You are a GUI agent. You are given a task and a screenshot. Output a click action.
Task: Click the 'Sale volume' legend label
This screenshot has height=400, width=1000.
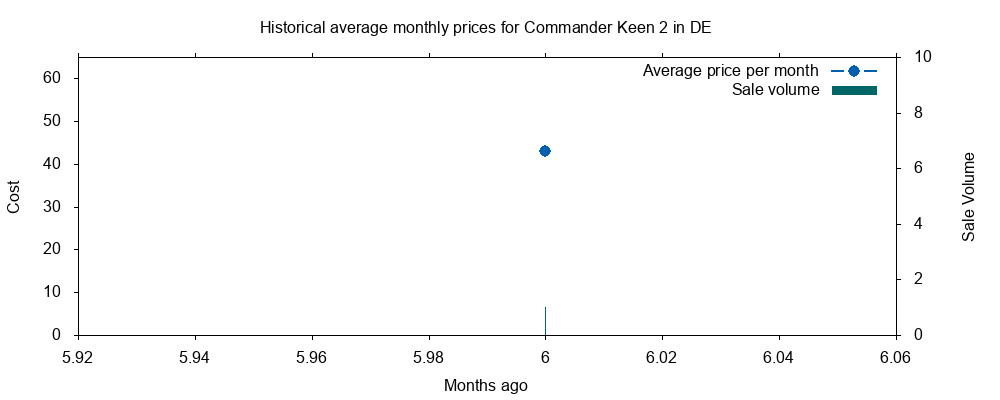[775, 91]
